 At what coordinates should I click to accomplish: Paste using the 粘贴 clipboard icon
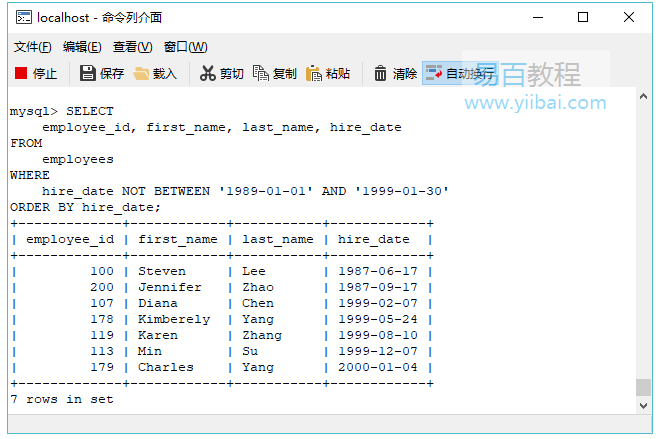point(314,73)
